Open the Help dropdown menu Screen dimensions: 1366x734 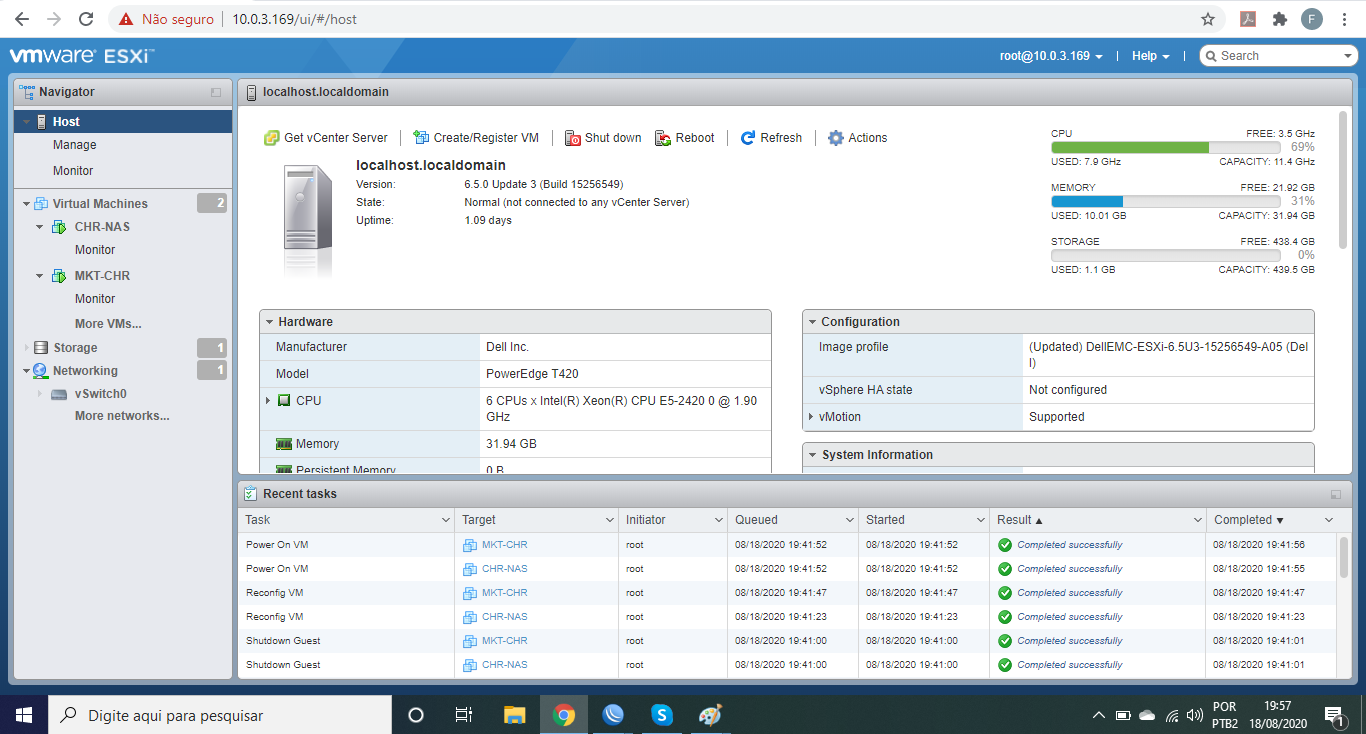pos(1151,56)
